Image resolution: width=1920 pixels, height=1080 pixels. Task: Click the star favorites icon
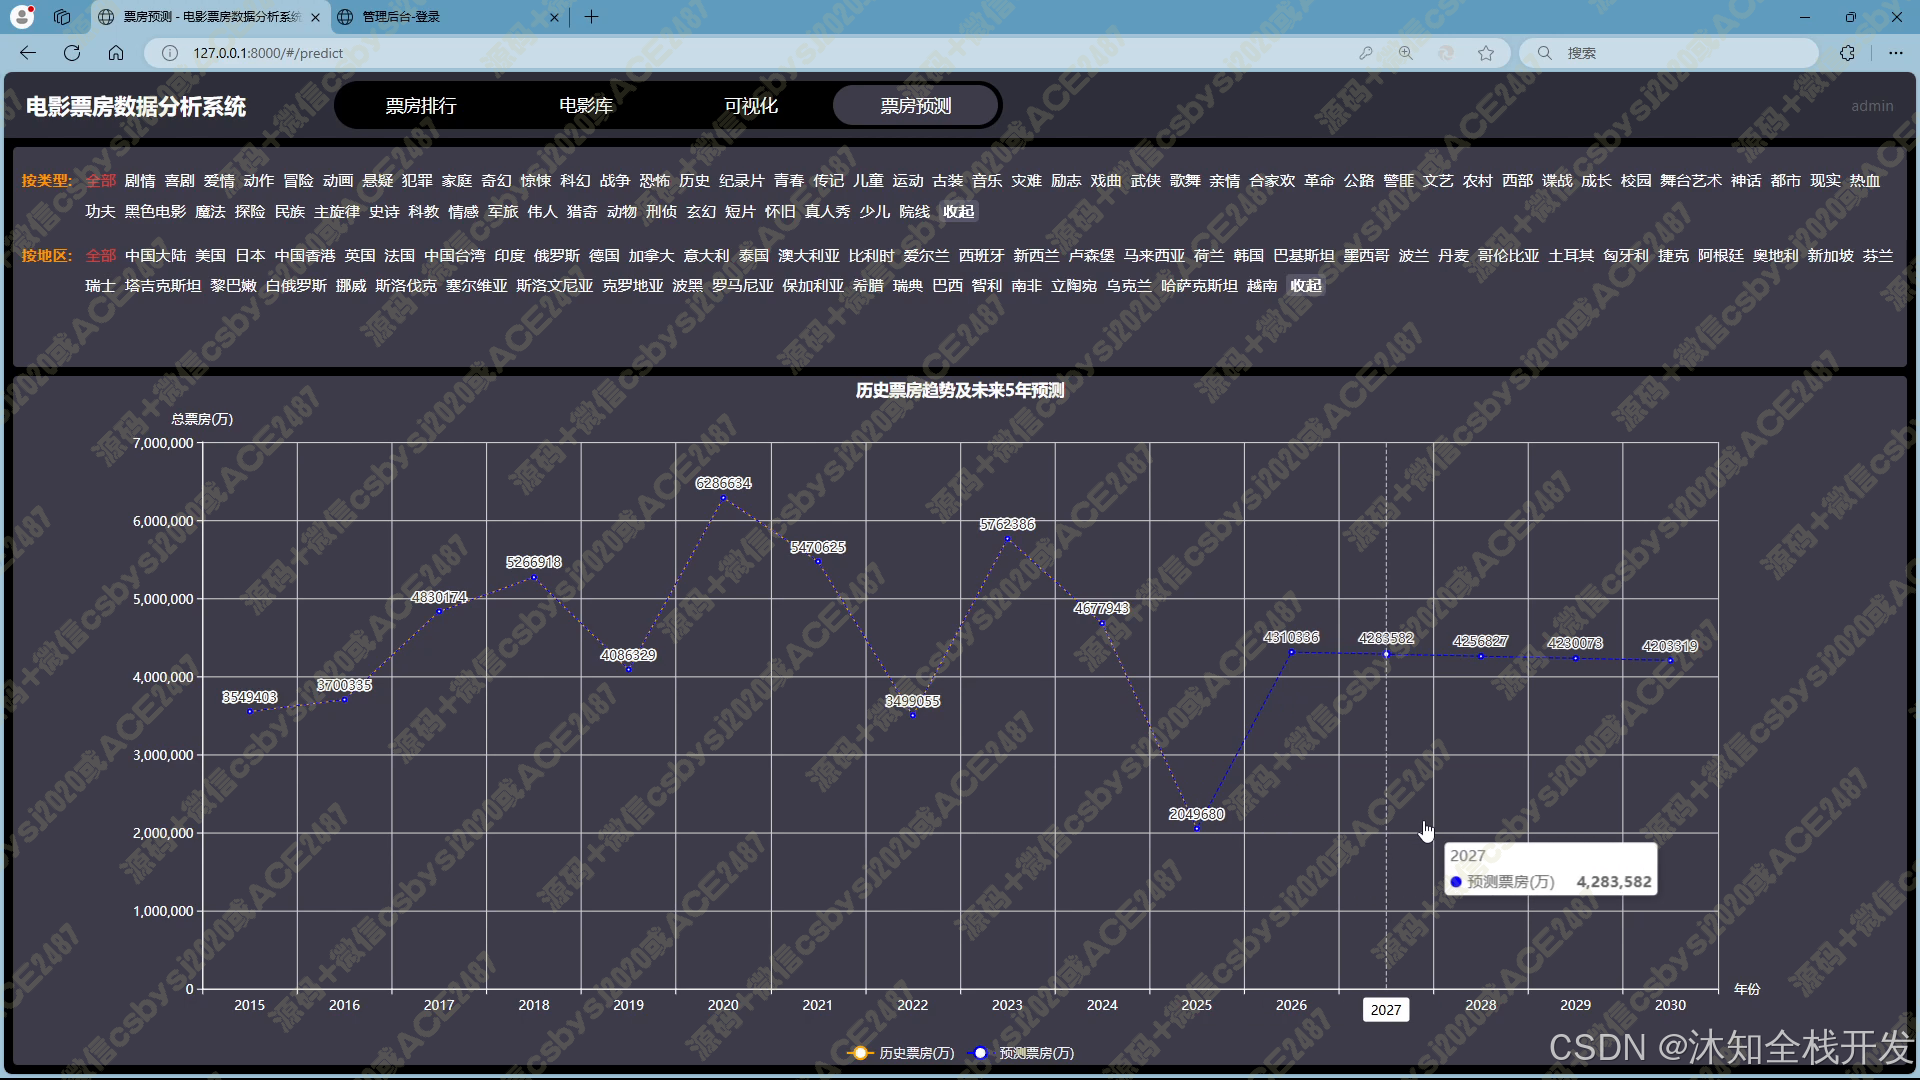[1486, 53]
